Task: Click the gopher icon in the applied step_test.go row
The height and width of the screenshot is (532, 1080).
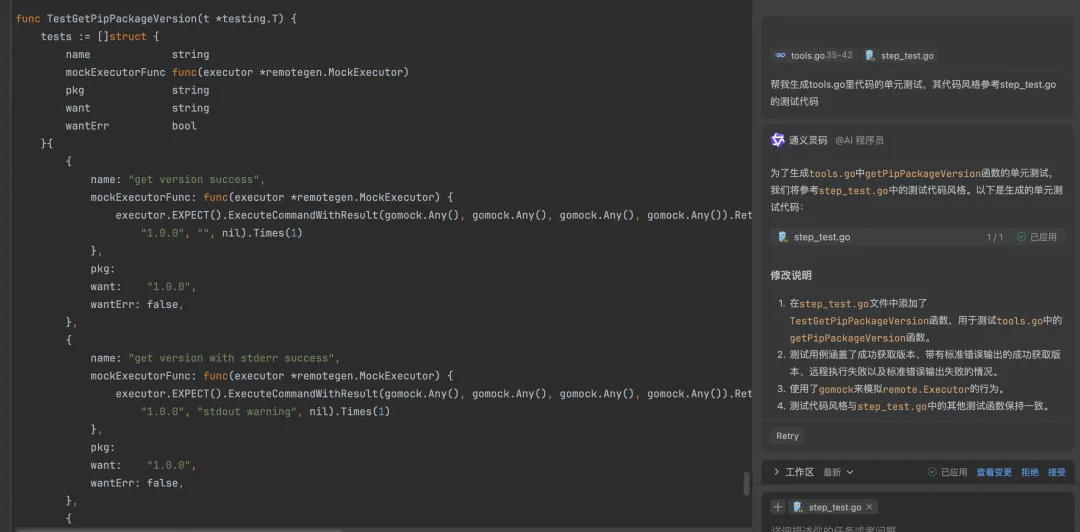Action: 782,237
